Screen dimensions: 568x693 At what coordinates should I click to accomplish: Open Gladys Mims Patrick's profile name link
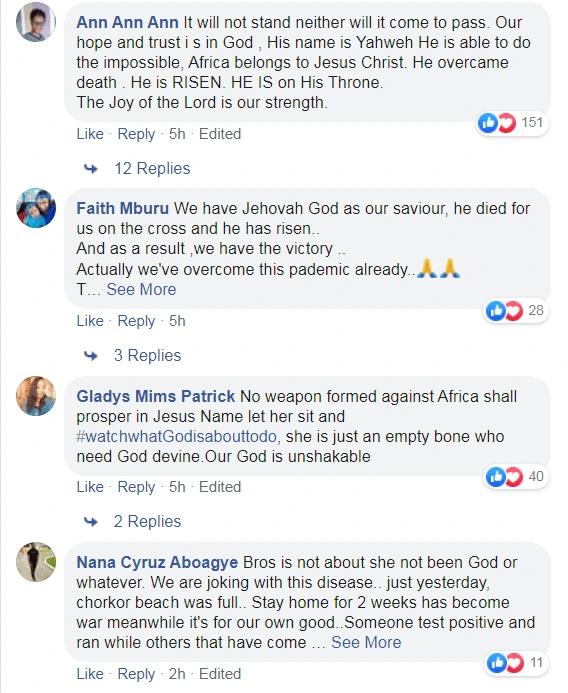(156, 396)
